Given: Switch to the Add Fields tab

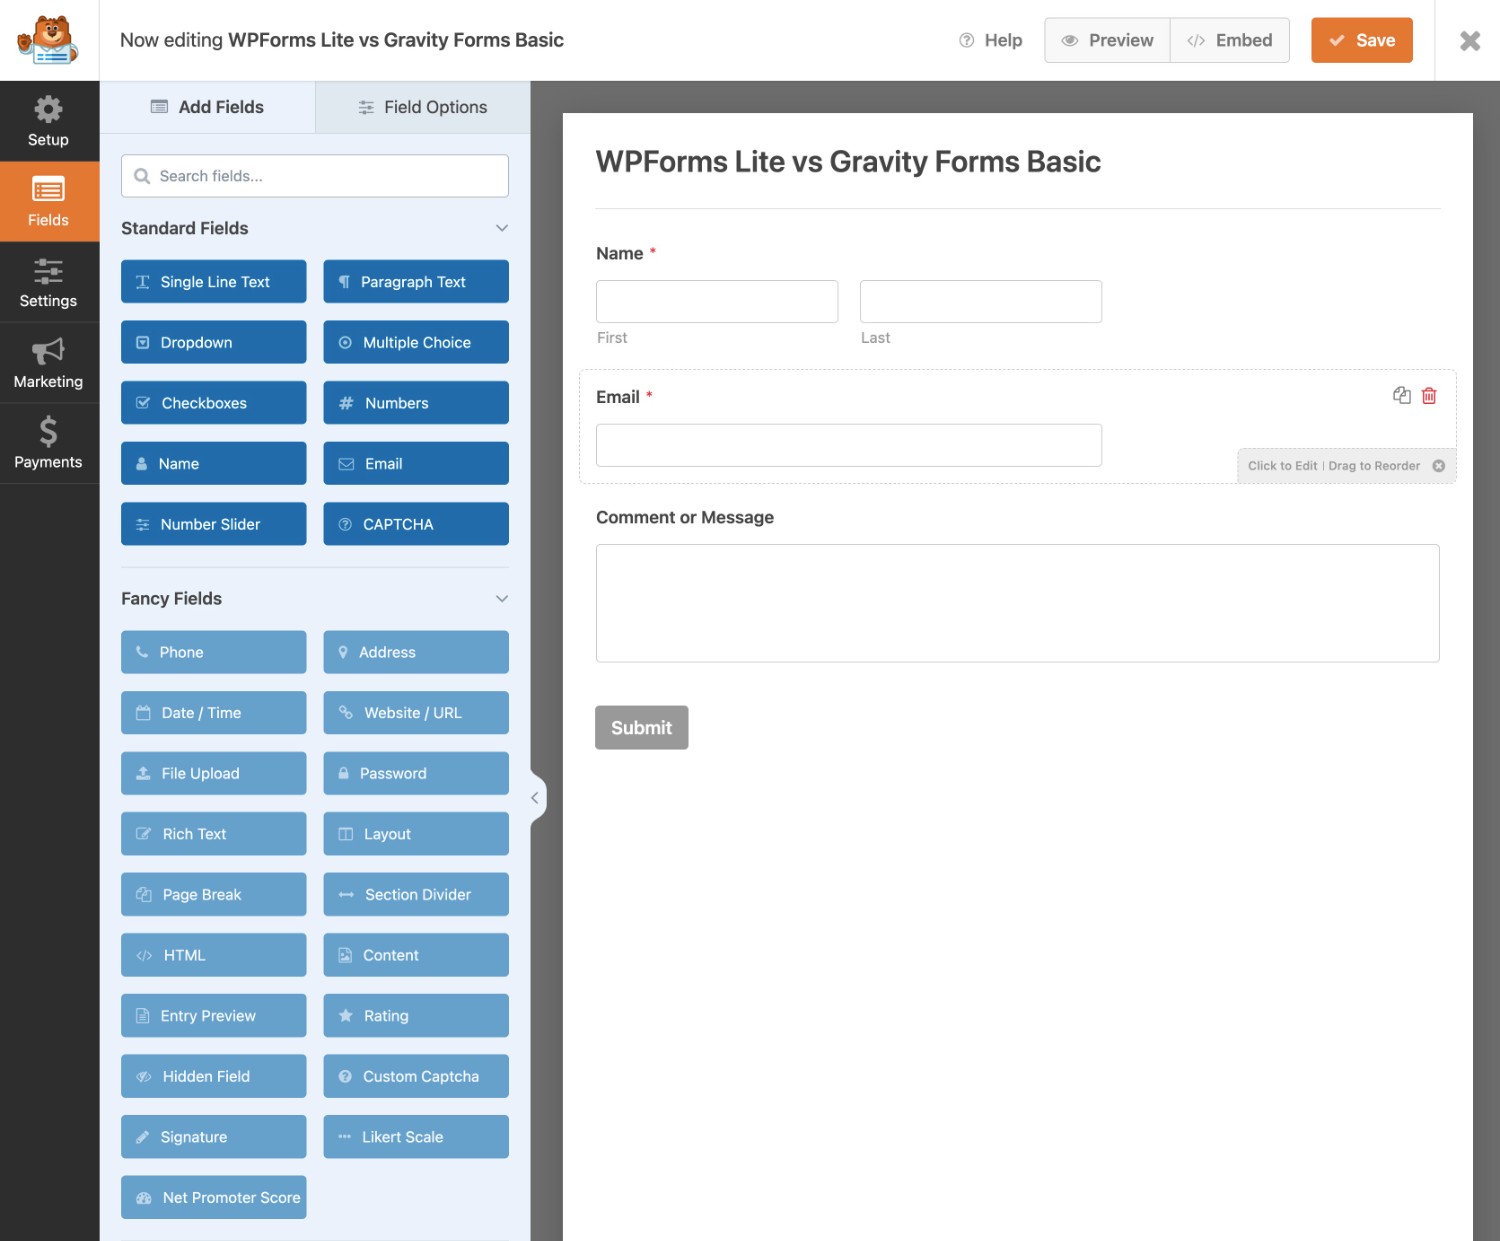Looking at the screenshot, I should [207, 107].
